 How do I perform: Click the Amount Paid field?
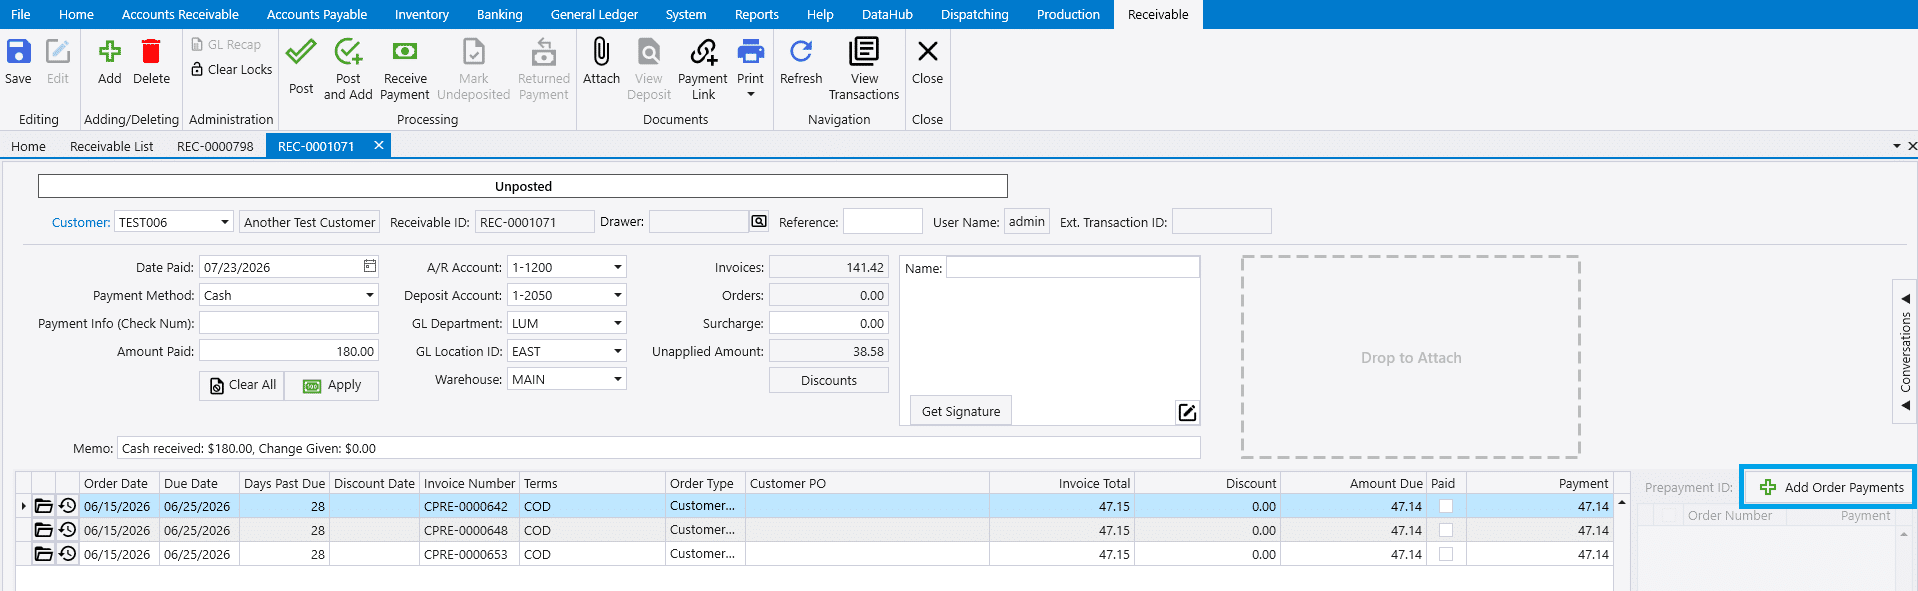(x=289, y=351)
